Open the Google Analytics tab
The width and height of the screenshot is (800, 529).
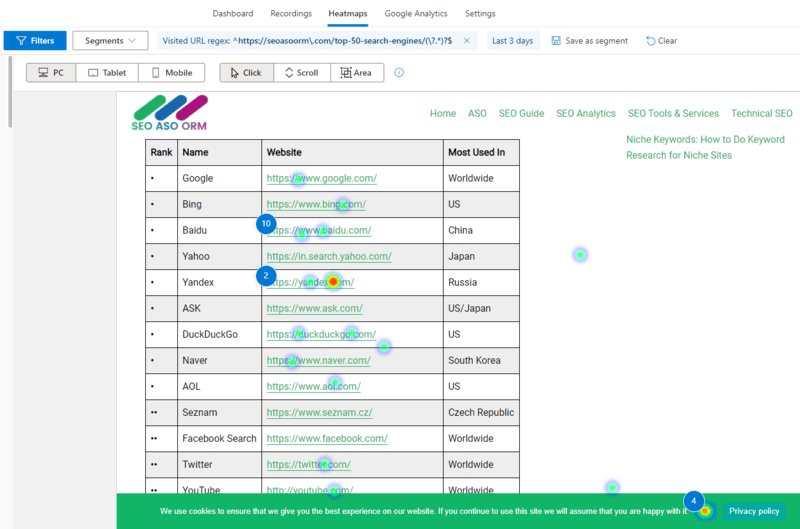point(416,14)
